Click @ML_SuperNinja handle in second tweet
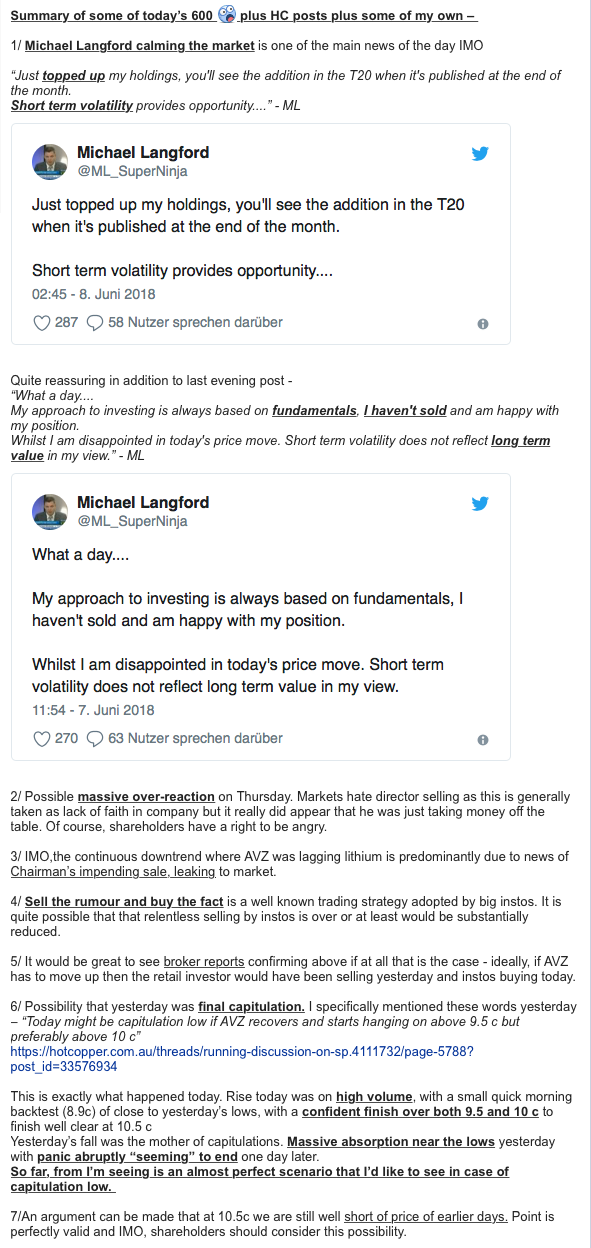The height and width of the screenshot is (1248, 591). [x=132, y=521]
